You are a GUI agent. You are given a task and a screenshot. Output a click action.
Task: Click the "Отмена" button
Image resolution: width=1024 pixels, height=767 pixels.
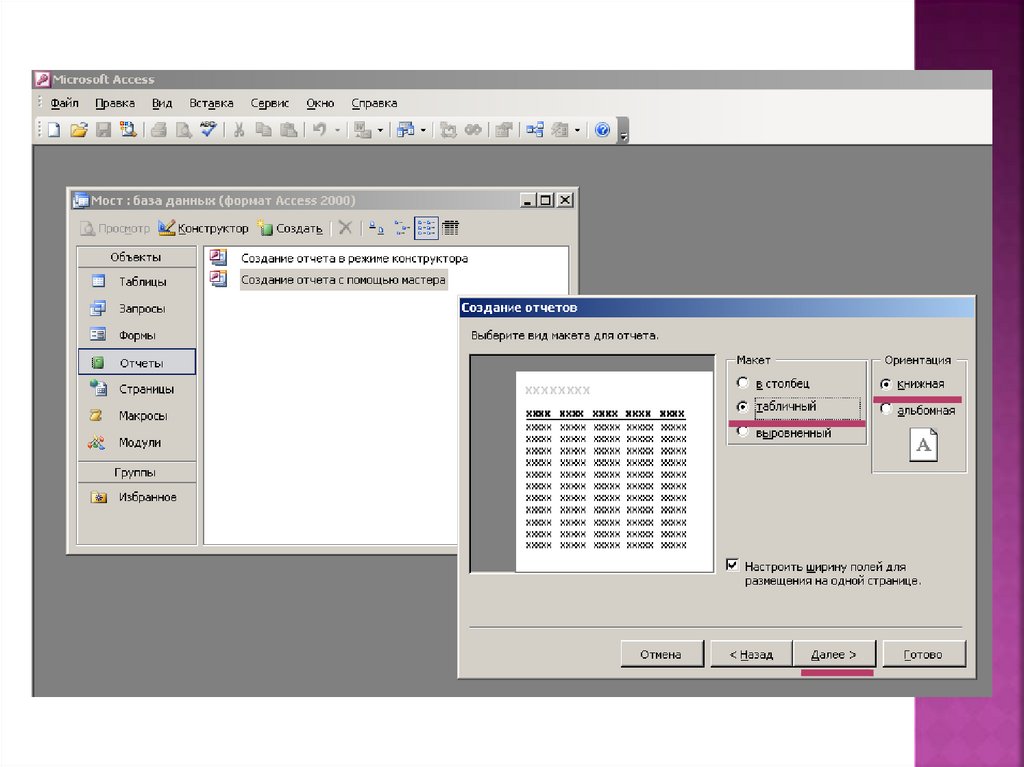(660, 654)
